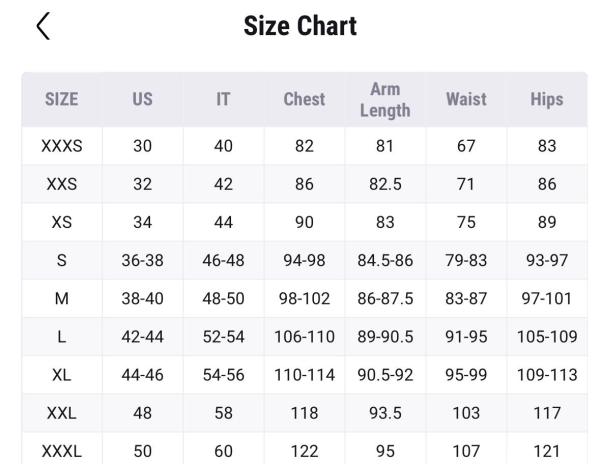Screen dimensions: 600x464
Task: Click the XXXL size row label
Action: [62, 451]
